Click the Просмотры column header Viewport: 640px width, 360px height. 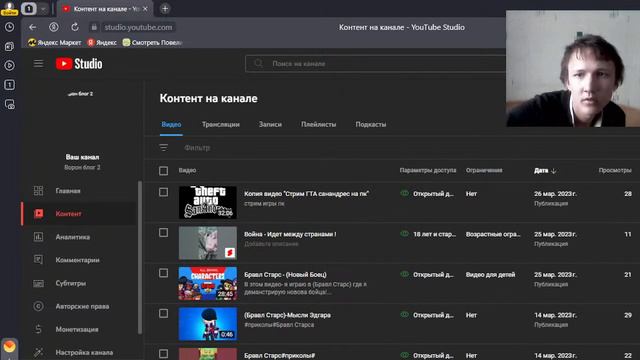point(615,171)
